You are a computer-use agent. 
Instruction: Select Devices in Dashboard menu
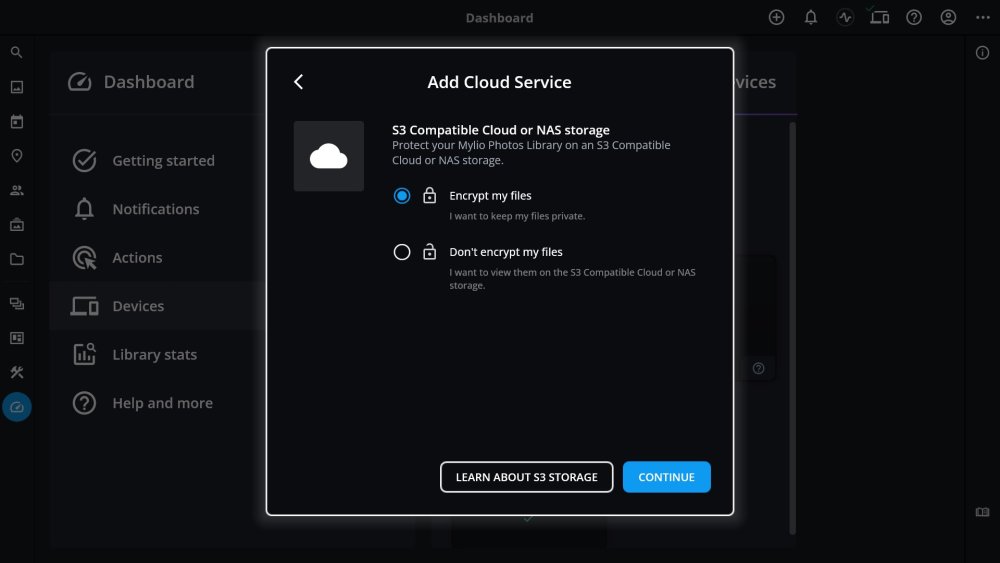coord(157,306)
